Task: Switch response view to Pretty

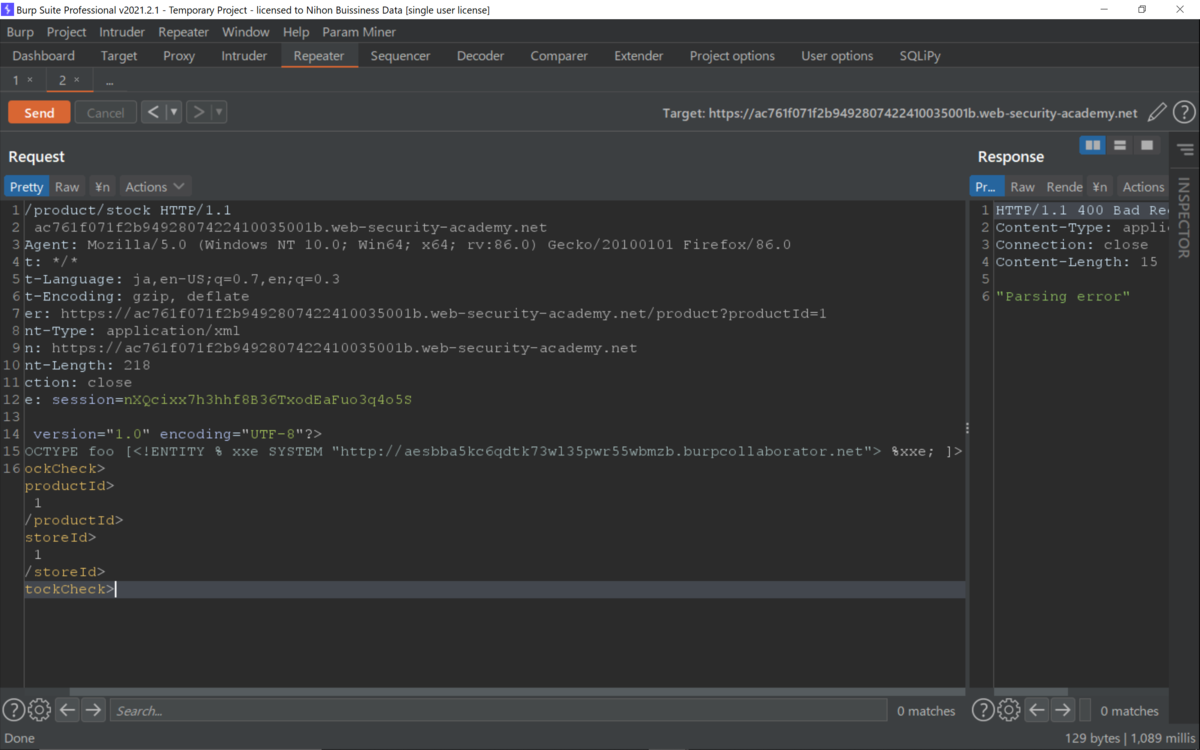Action: click(x=986, y=187)
